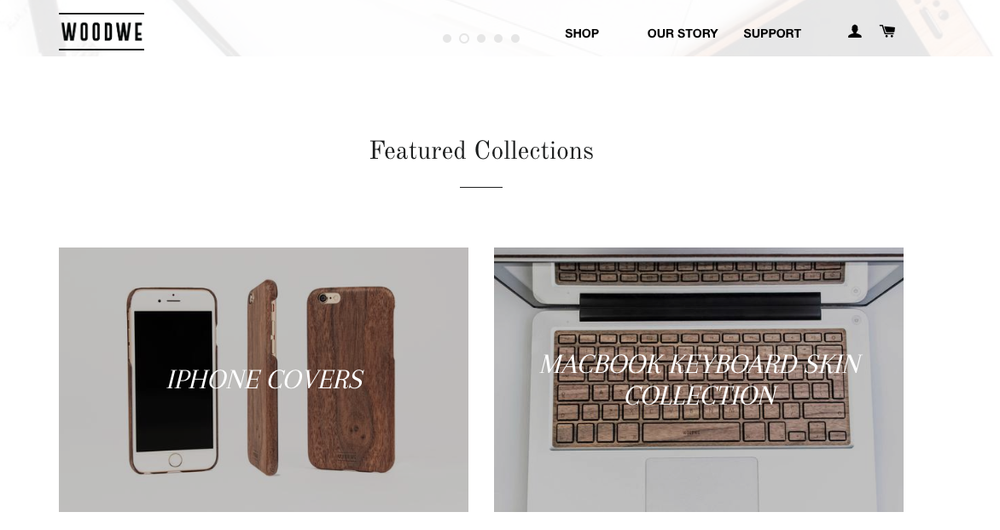1000x530 pixels.
Task: Jump to the fifth slideshow dot
Action: pyautogui.click(x=515, y=38)
